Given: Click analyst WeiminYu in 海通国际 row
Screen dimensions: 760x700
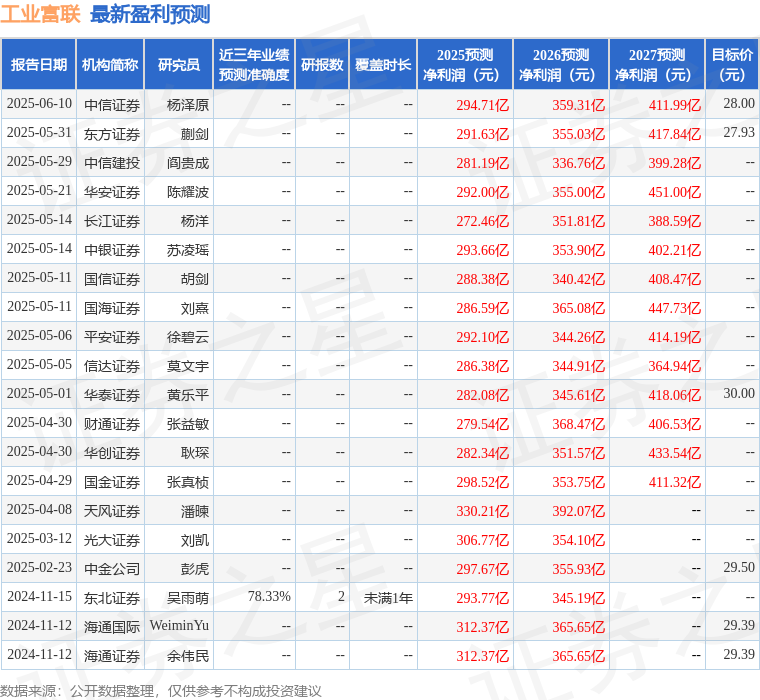Looking at the screenshot, I should pos(179,626).
